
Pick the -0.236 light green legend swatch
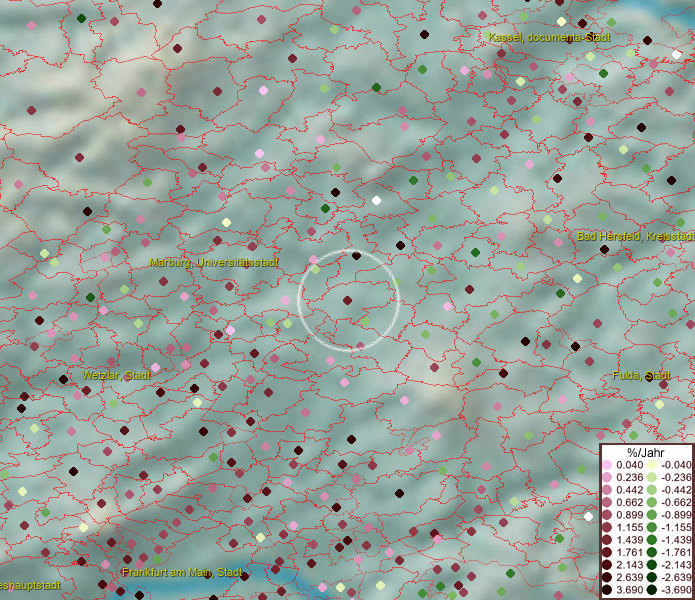(x=652, y=477)
